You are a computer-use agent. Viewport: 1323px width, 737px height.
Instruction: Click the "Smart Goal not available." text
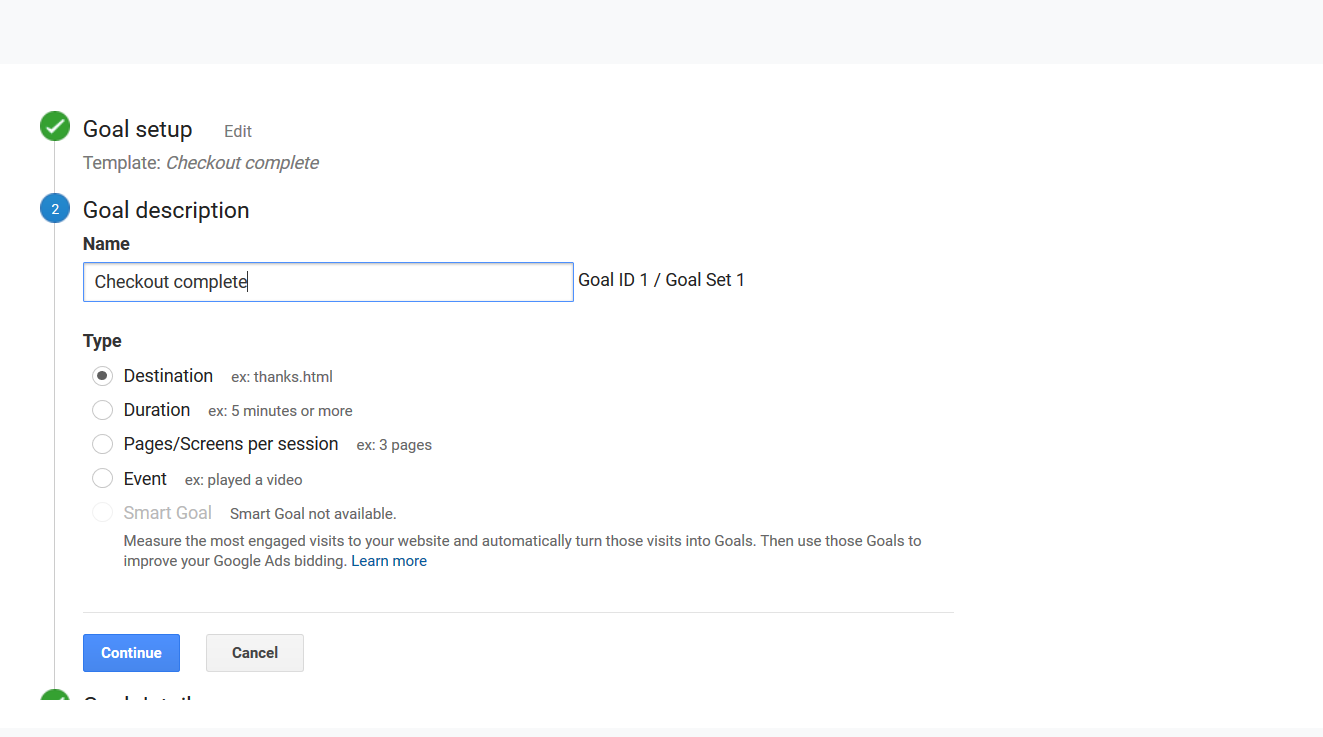click(x=313, y=514)
